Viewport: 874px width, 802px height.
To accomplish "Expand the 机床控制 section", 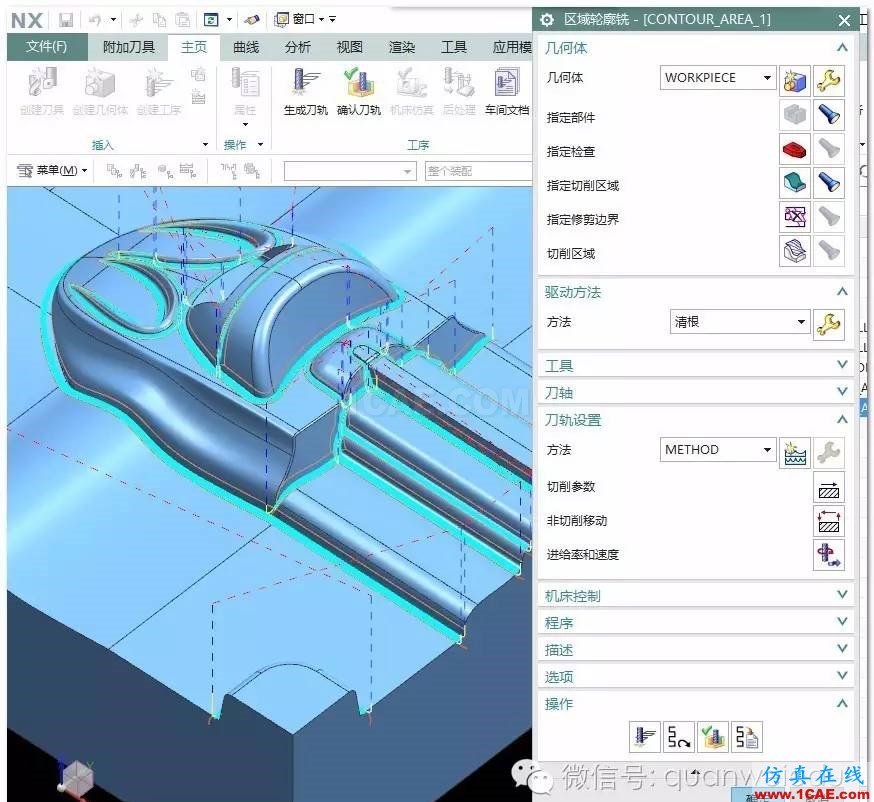I will click(x=842, y=595).
